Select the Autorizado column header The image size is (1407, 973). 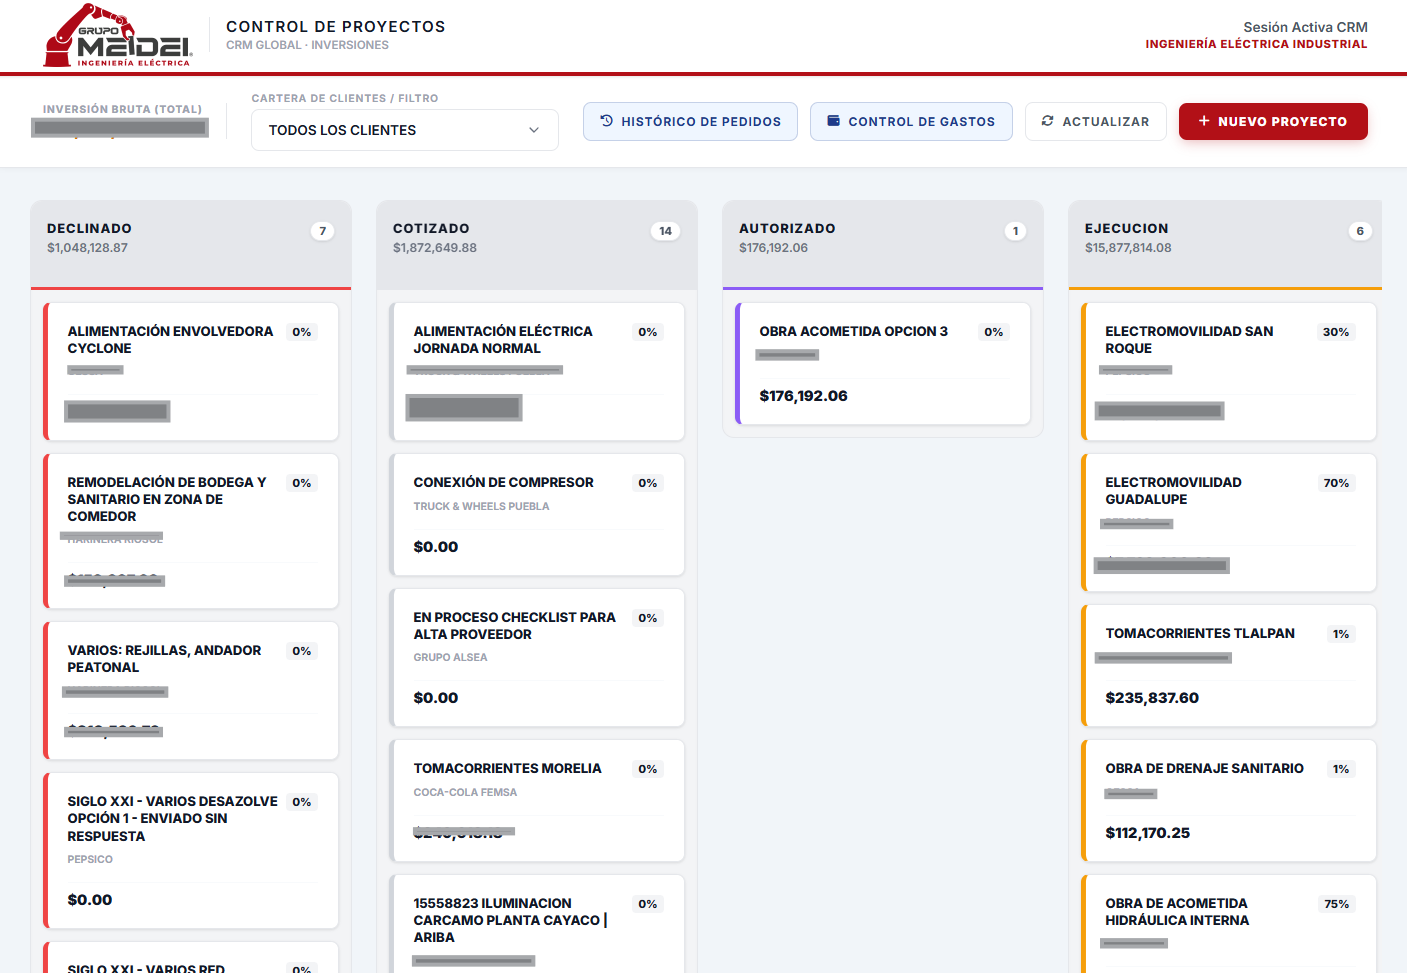(882, 245)
